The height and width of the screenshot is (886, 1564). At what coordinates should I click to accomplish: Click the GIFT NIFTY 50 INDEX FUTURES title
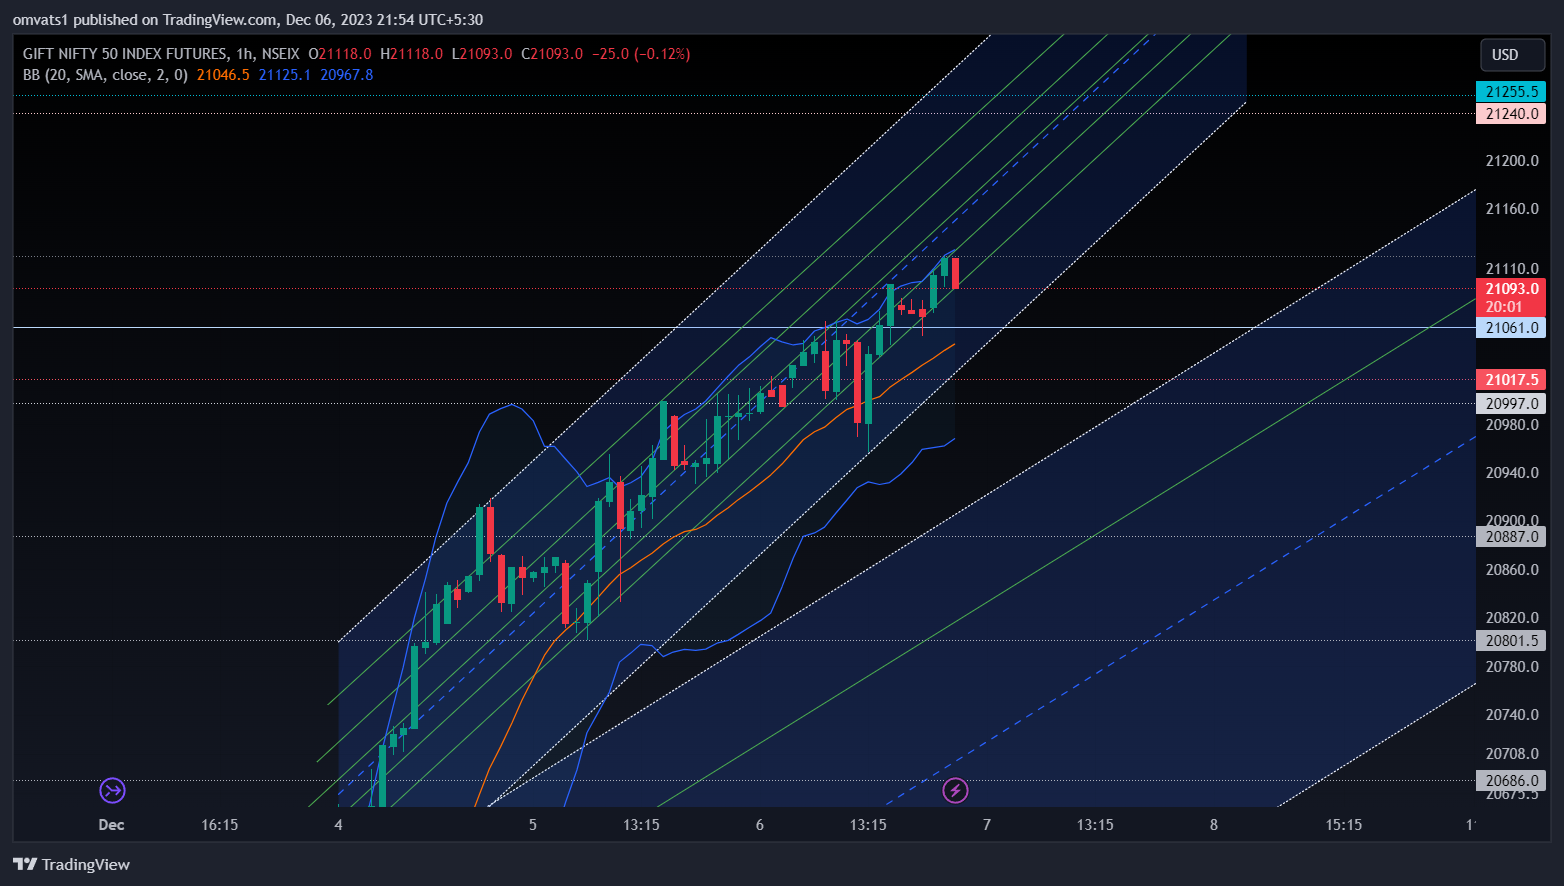pyautogui.click(x=125, y=54)
